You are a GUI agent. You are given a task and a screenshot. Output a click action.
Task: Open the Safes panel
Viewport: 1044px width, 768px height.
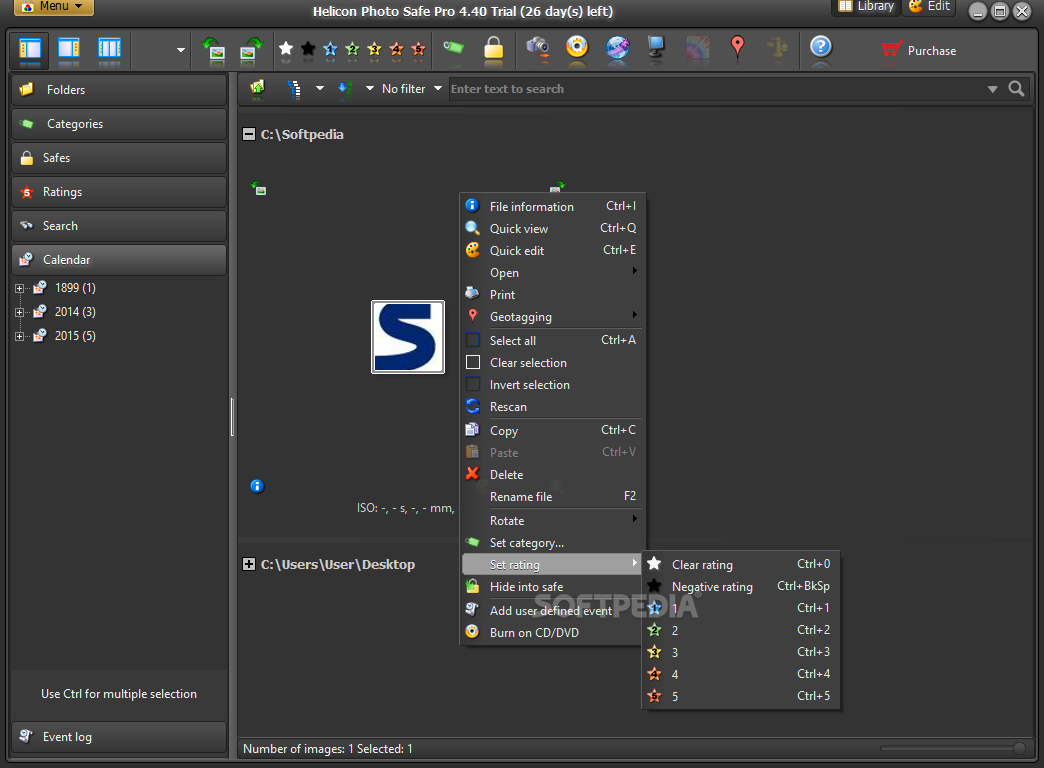[119, 158]
